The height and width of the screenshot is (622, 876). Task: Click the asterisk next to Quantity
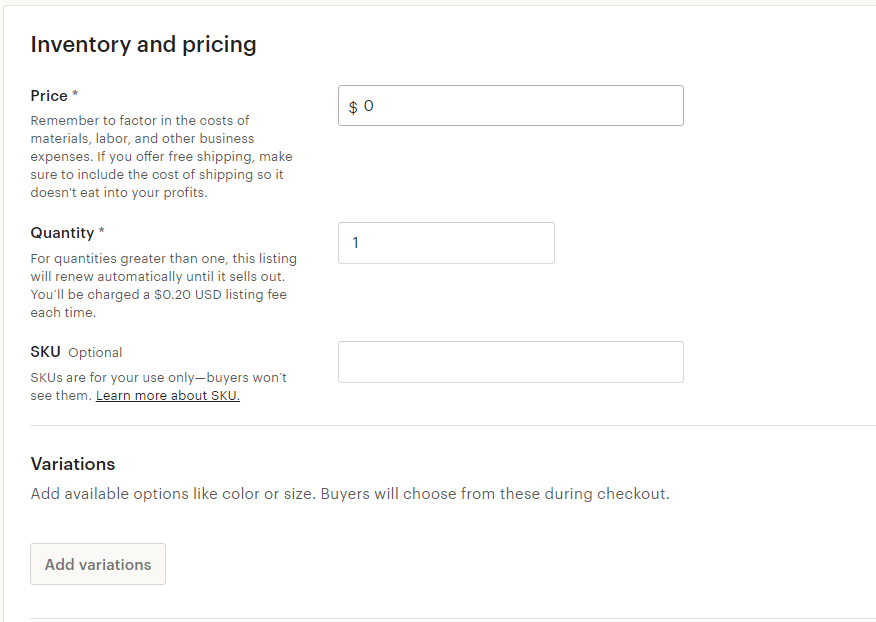pos(101,232)
